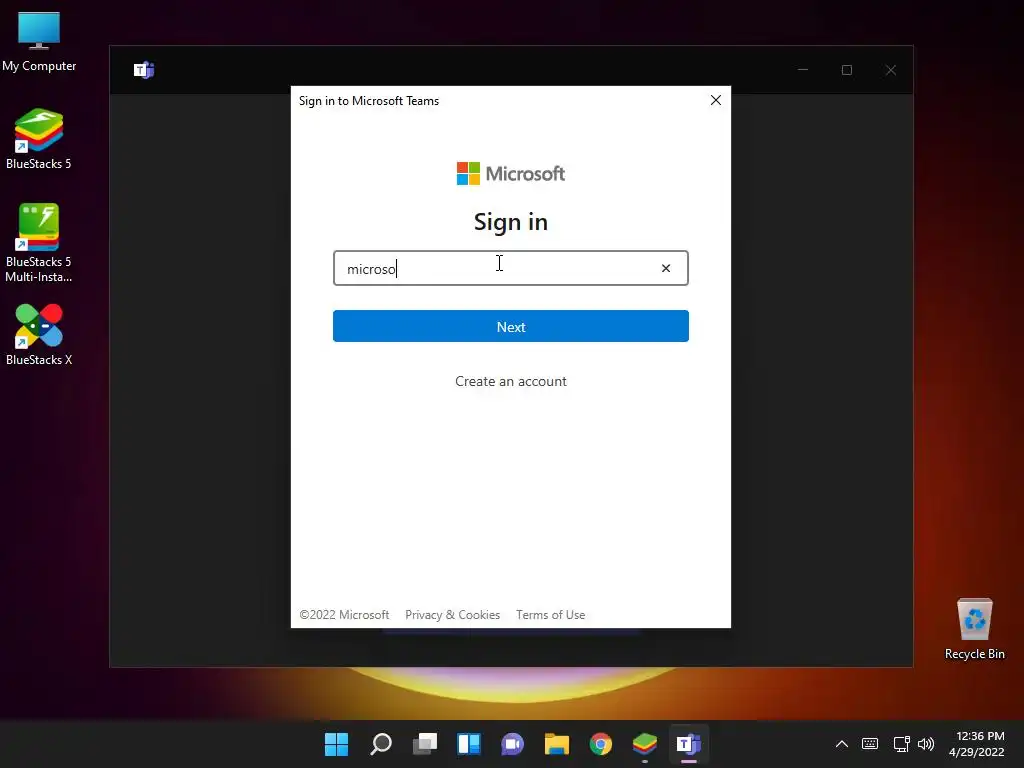Screen dimensions: 1024x768
Task: Launch Chat app from taskbar
Action: tap(513, 744)
